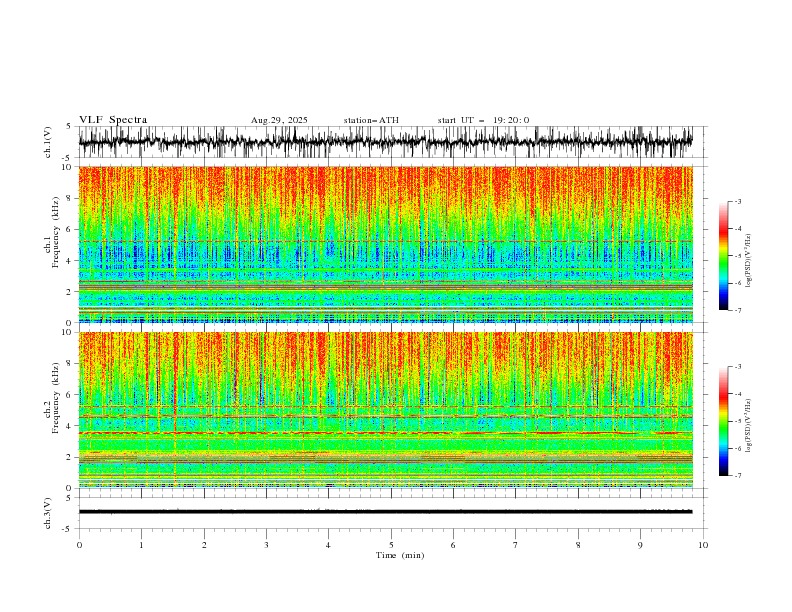Screen dimensions: 792x612
Task: Click the date "Aug.29, 2025"
Action: pos(279,120)
